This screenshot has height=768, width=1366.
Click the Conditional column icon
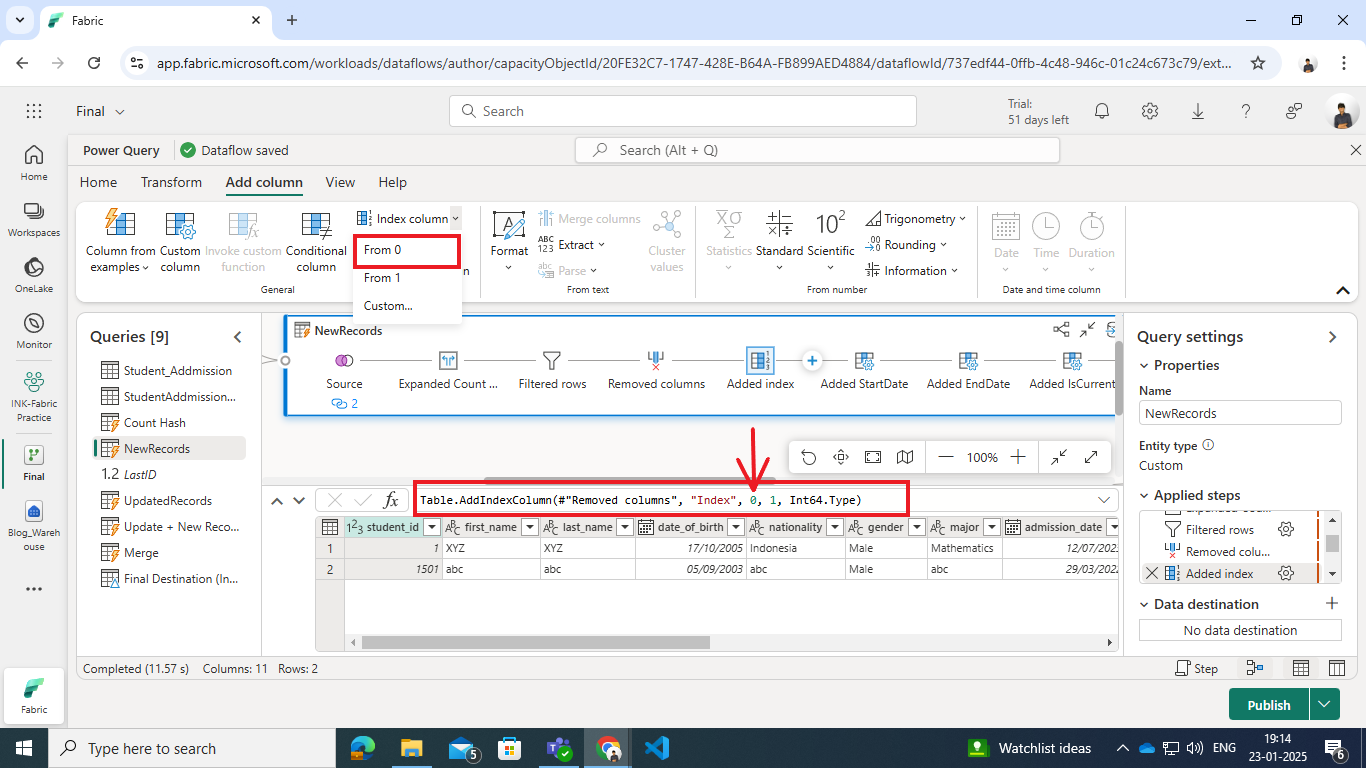coord(316,224)
